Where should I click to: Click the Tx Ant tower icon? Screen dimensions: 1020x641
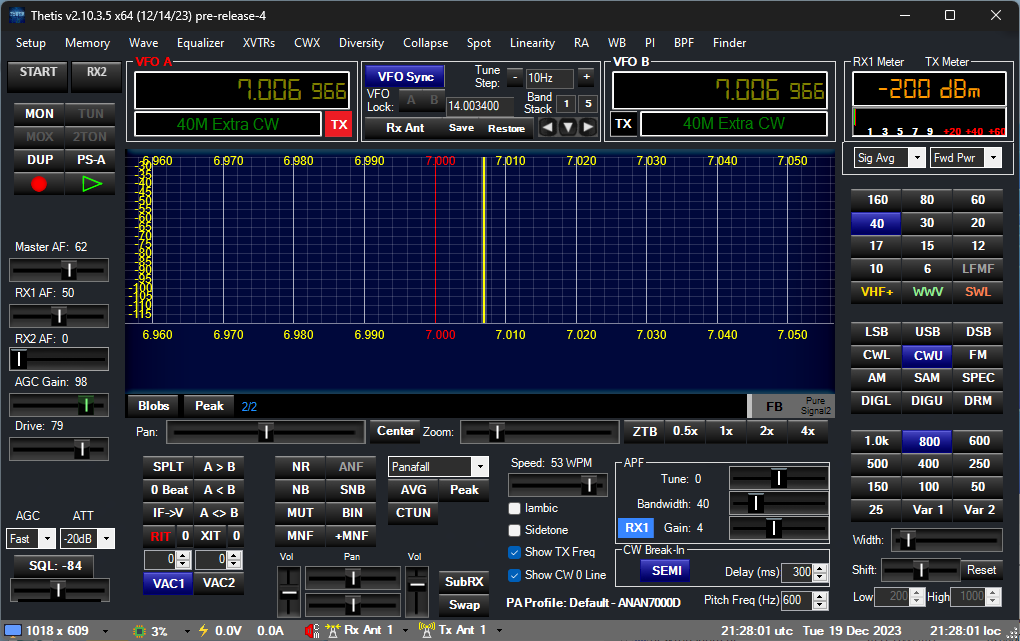[x=426, y=630]
